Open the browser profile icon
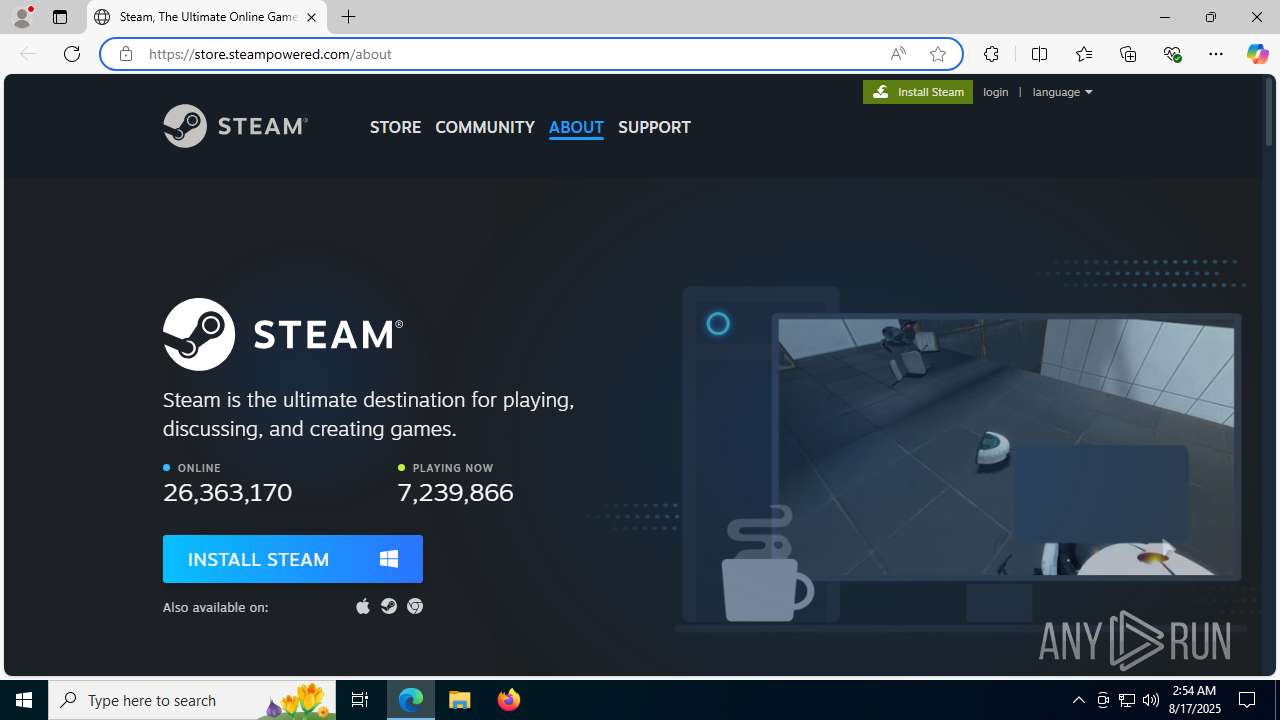Screen dimensions: 1280x720 [x=22, y=17]
